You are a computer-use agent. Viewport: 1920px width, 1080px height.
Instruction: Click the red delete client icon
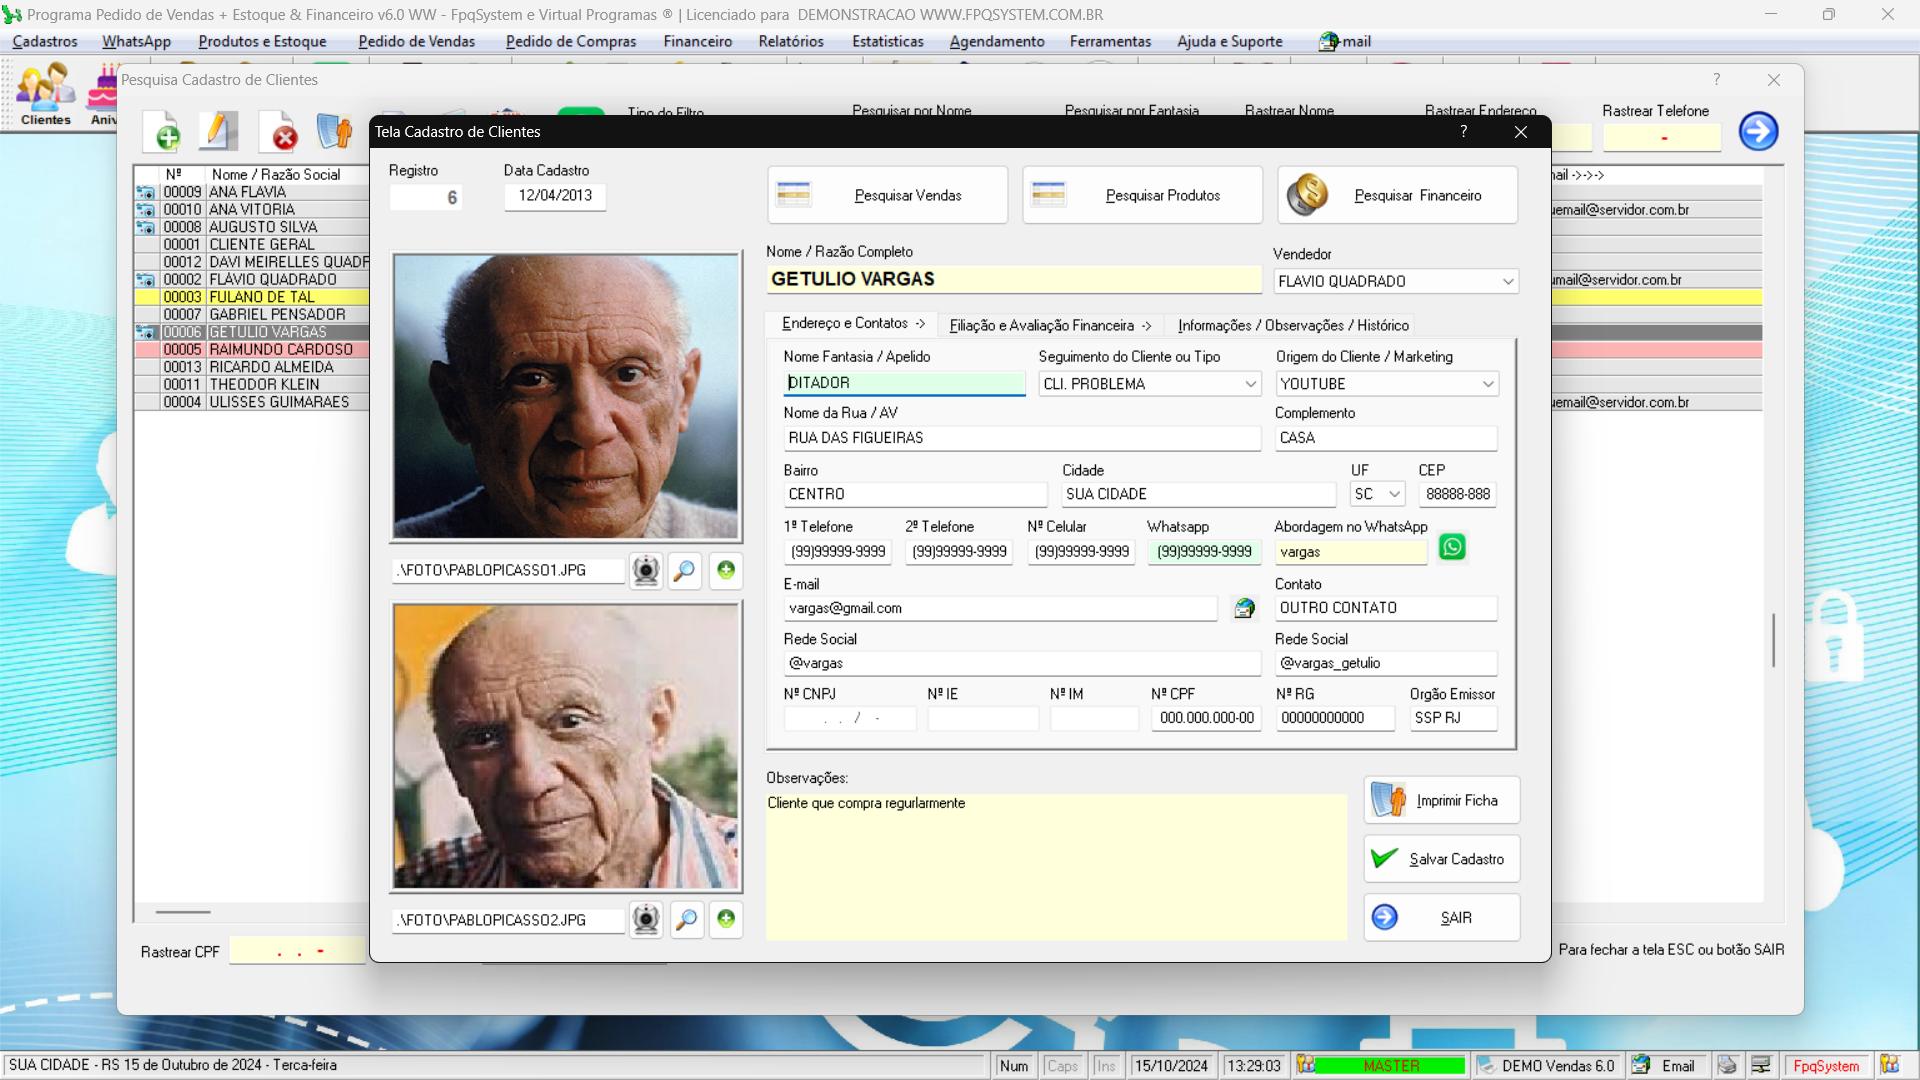pos(281,133)
